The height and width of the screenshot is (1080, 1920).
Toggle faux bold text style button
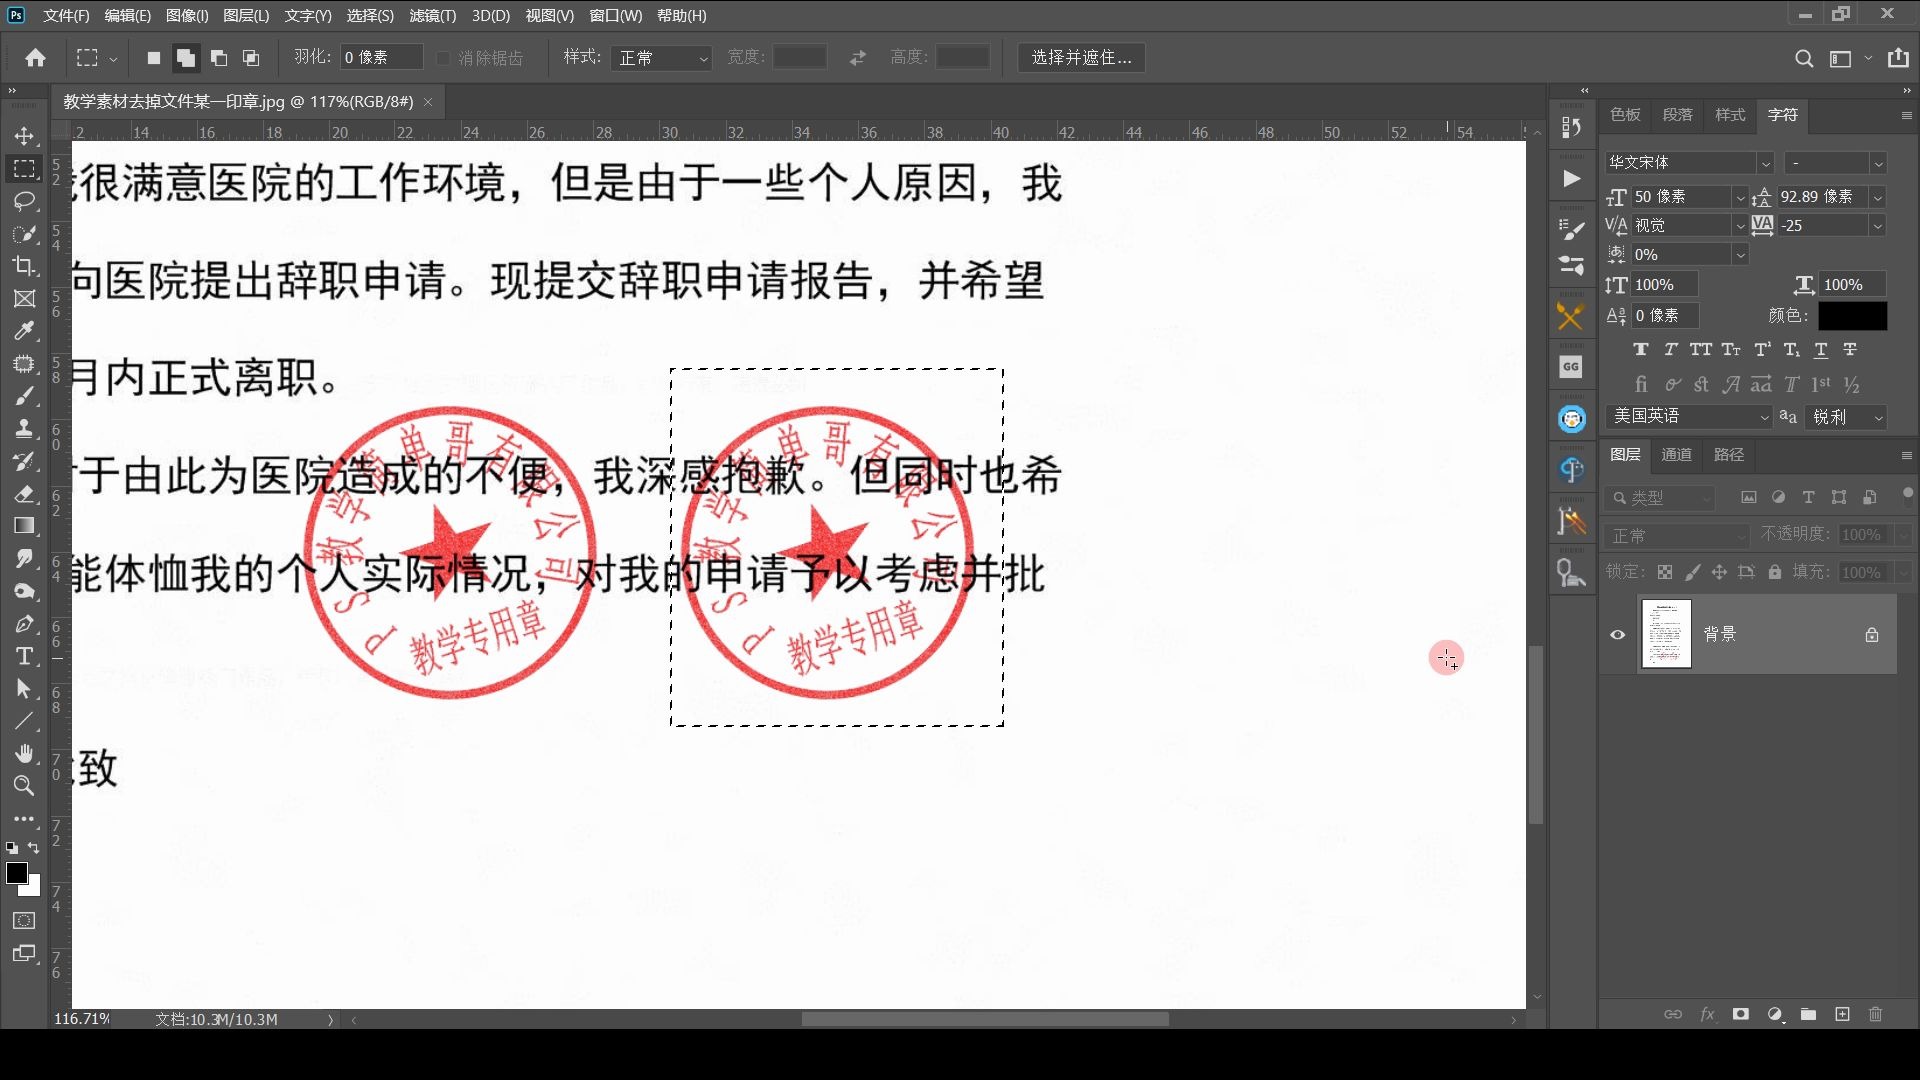tap(1640, 349)
